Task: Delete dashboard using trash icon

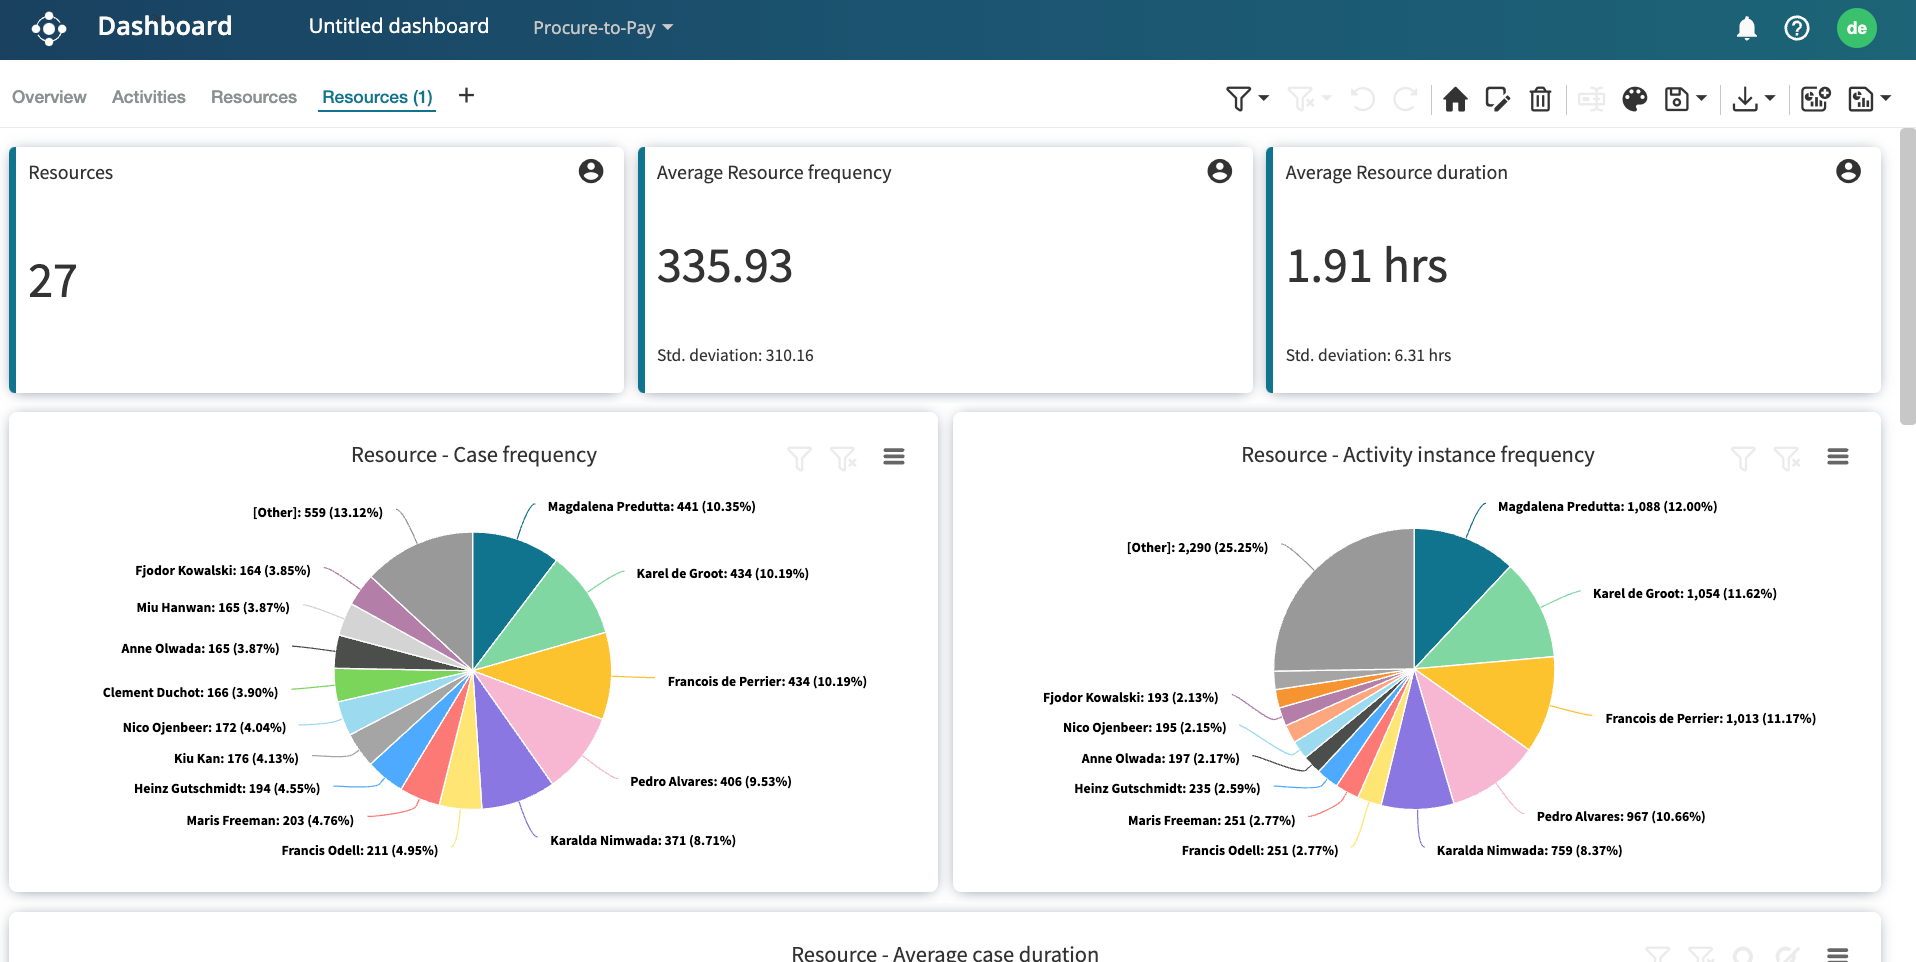Action: pos(1540,99)
